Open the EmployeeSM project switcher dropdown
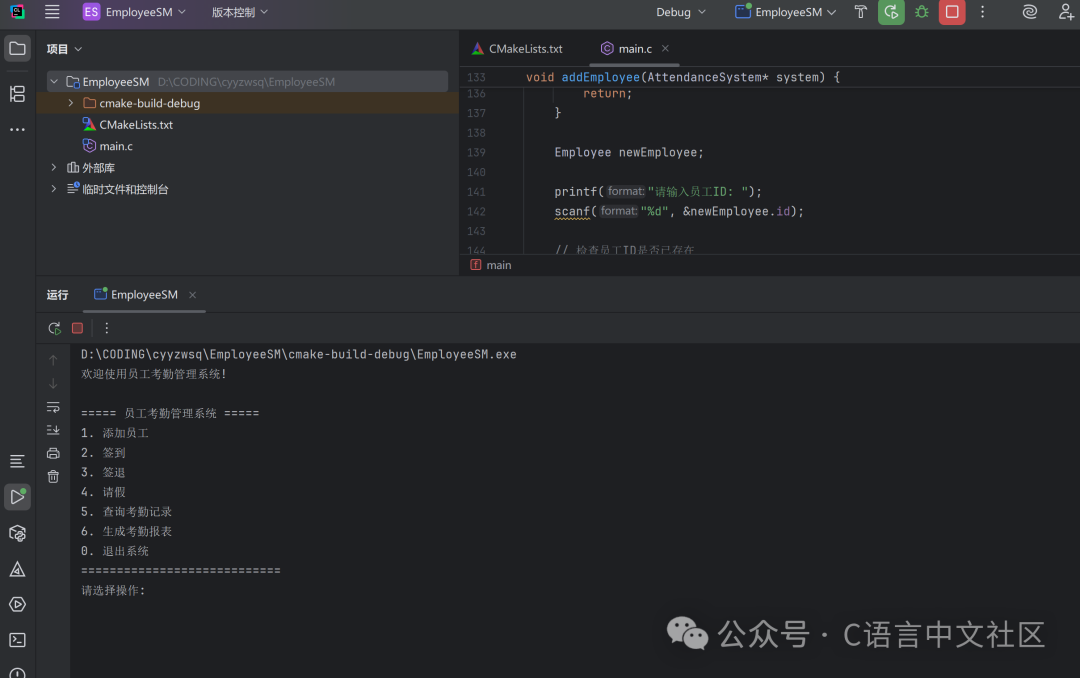This screenshot has width=1080, height=678. point(134,12)
